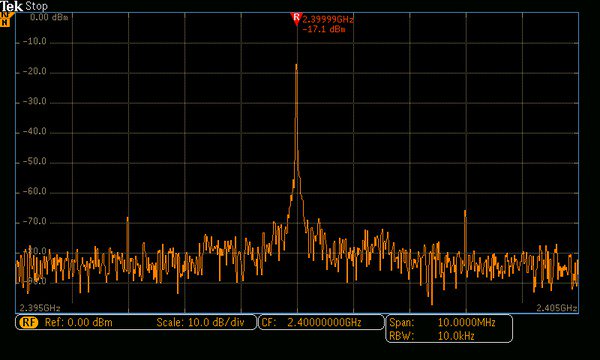Click the Ref: 0.00 dBm readout
Screen dimensions: 600x360
coord(78,323)
